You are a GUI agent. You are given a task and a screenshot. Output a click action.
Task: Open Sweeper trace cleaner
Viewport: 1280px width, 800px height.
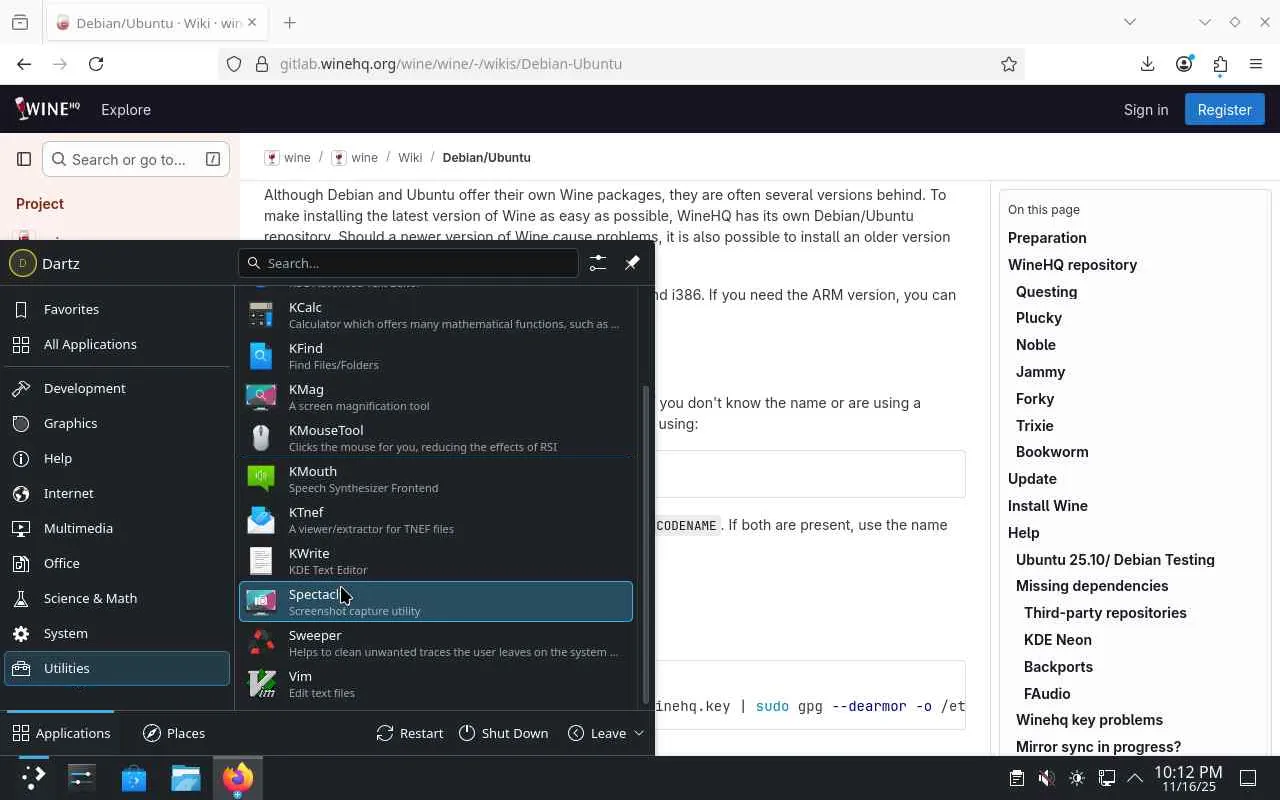tap(436, 643)
